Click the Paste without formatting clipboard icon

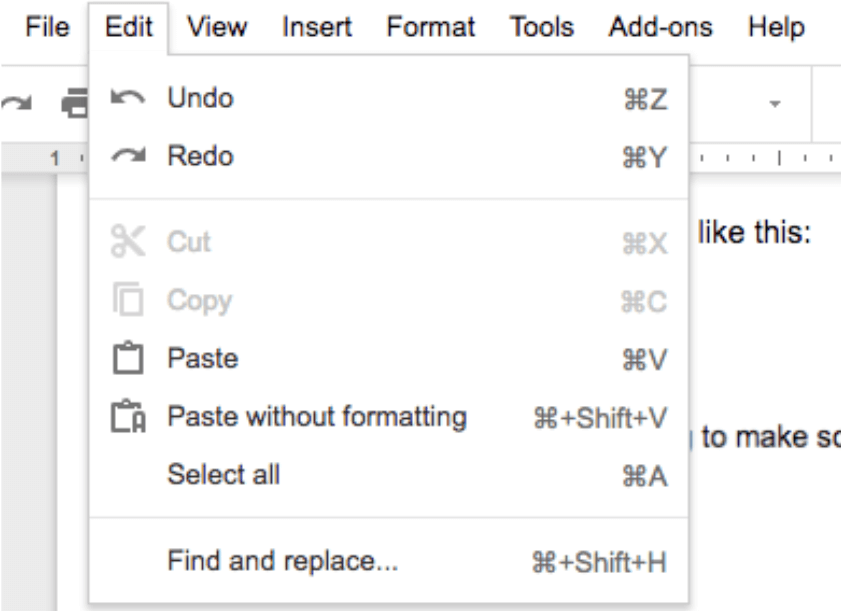pos(128,416)
